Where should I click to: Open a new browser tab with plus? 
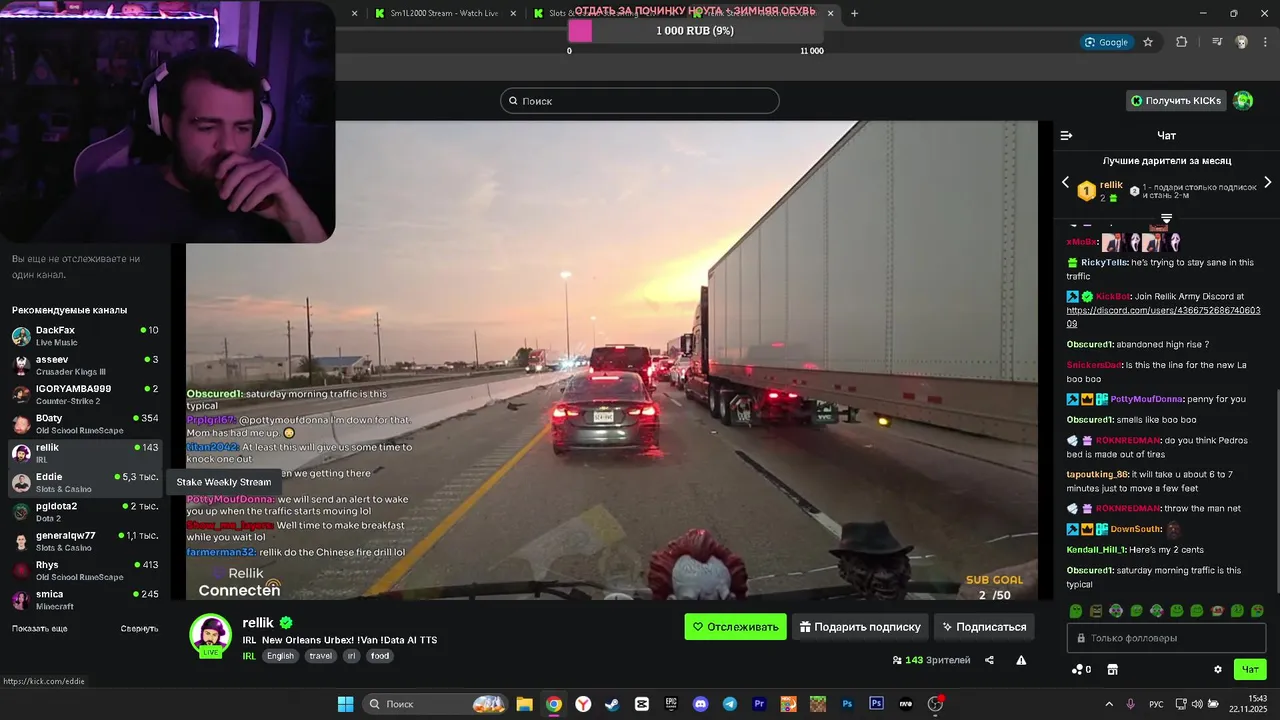854,13
